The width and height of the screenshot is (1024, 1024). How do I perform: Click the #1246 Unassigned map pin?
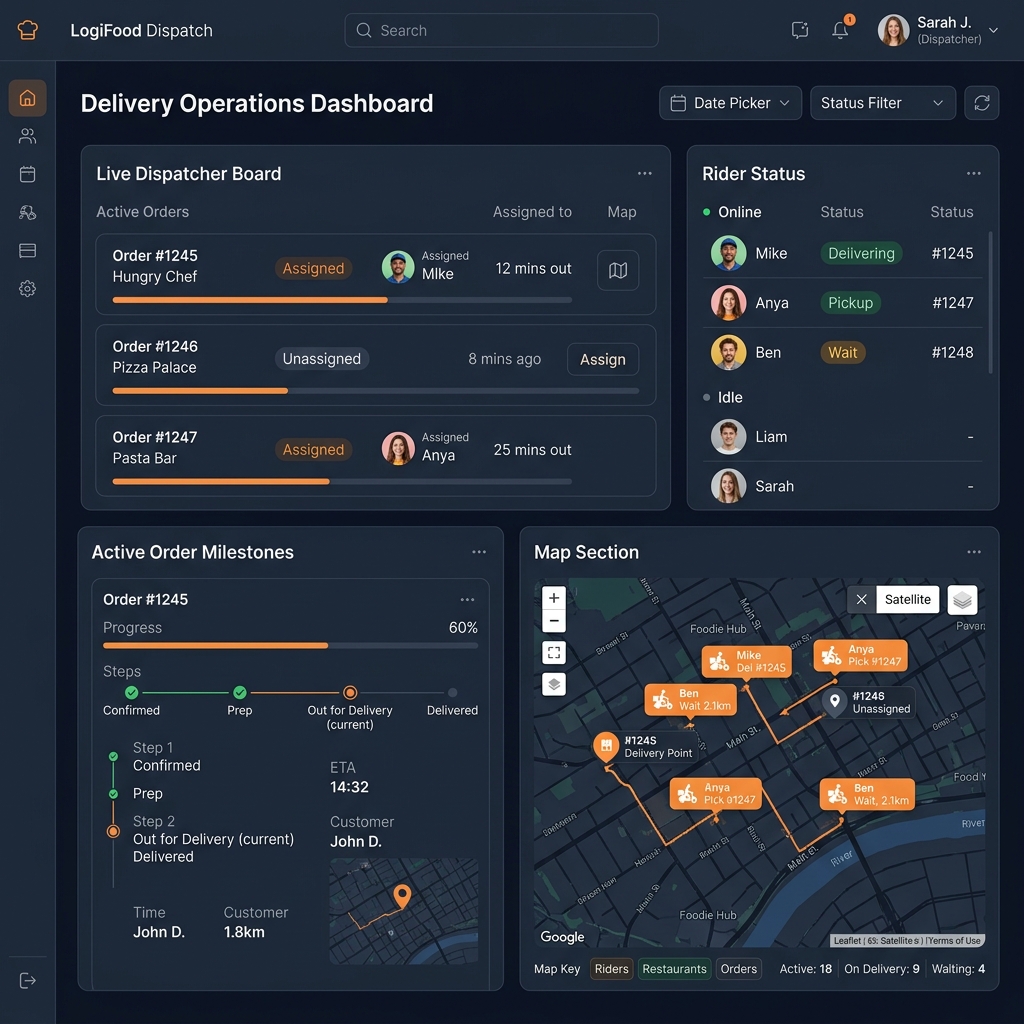point(835,702)
